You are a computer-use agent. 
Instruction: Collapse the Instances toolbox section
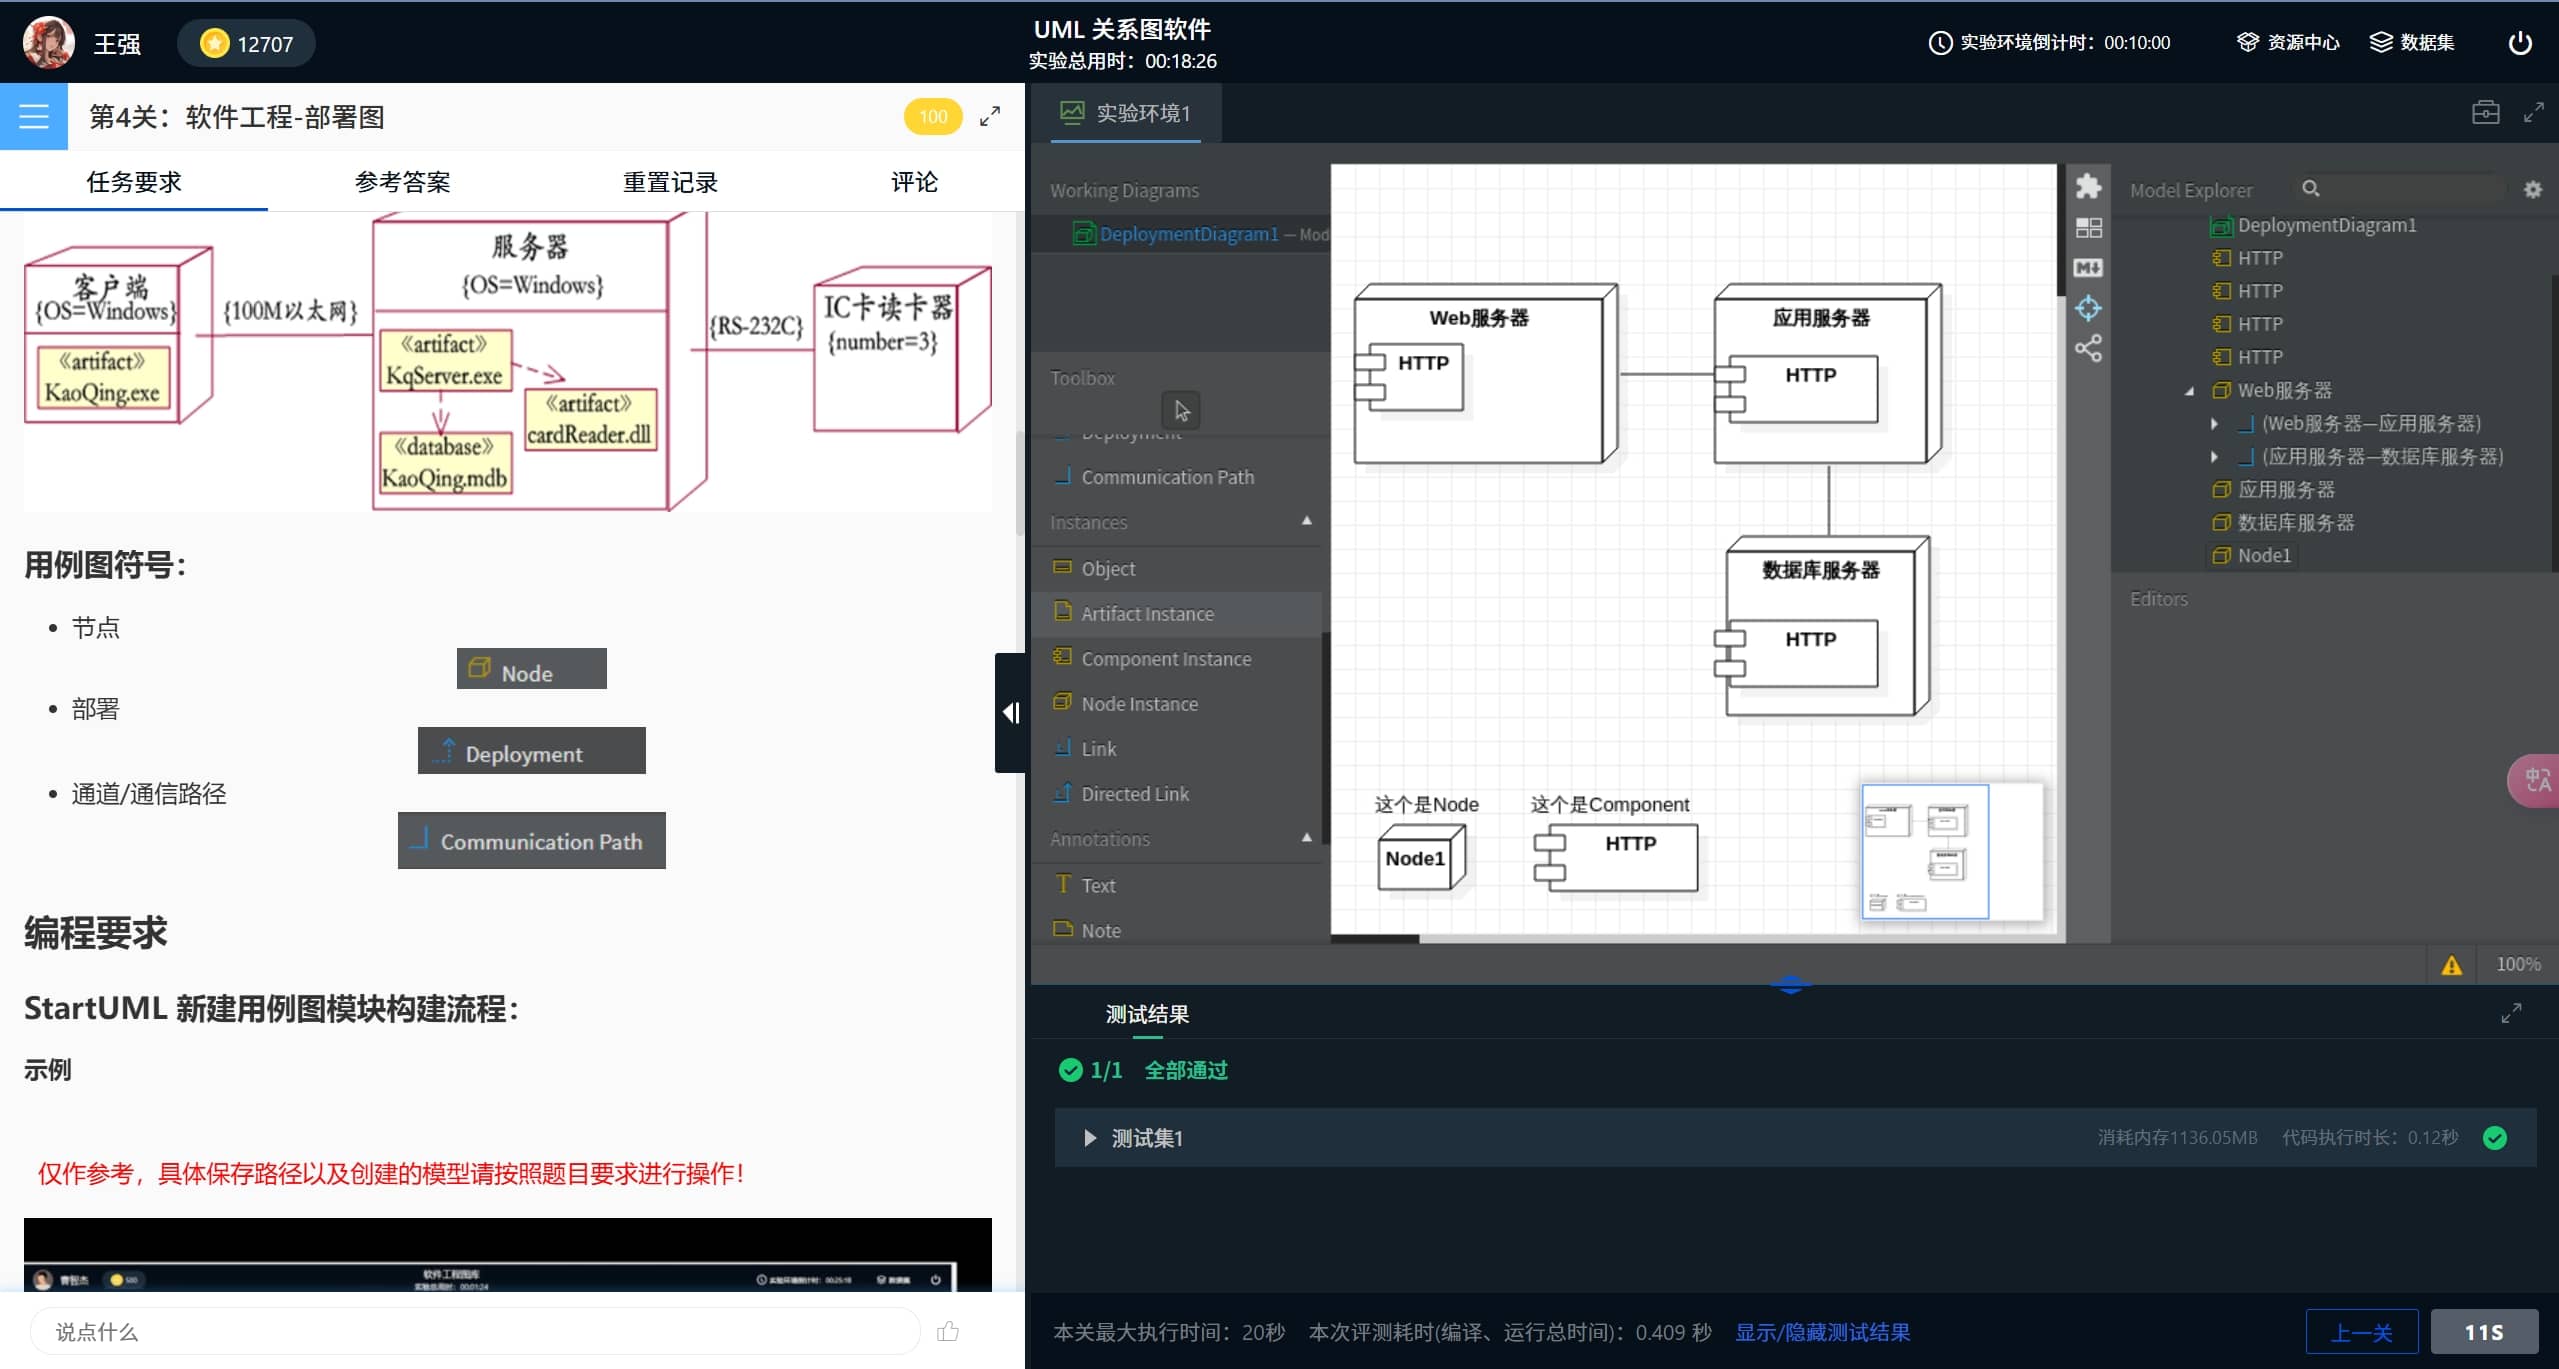click(x=1306, y=521)
